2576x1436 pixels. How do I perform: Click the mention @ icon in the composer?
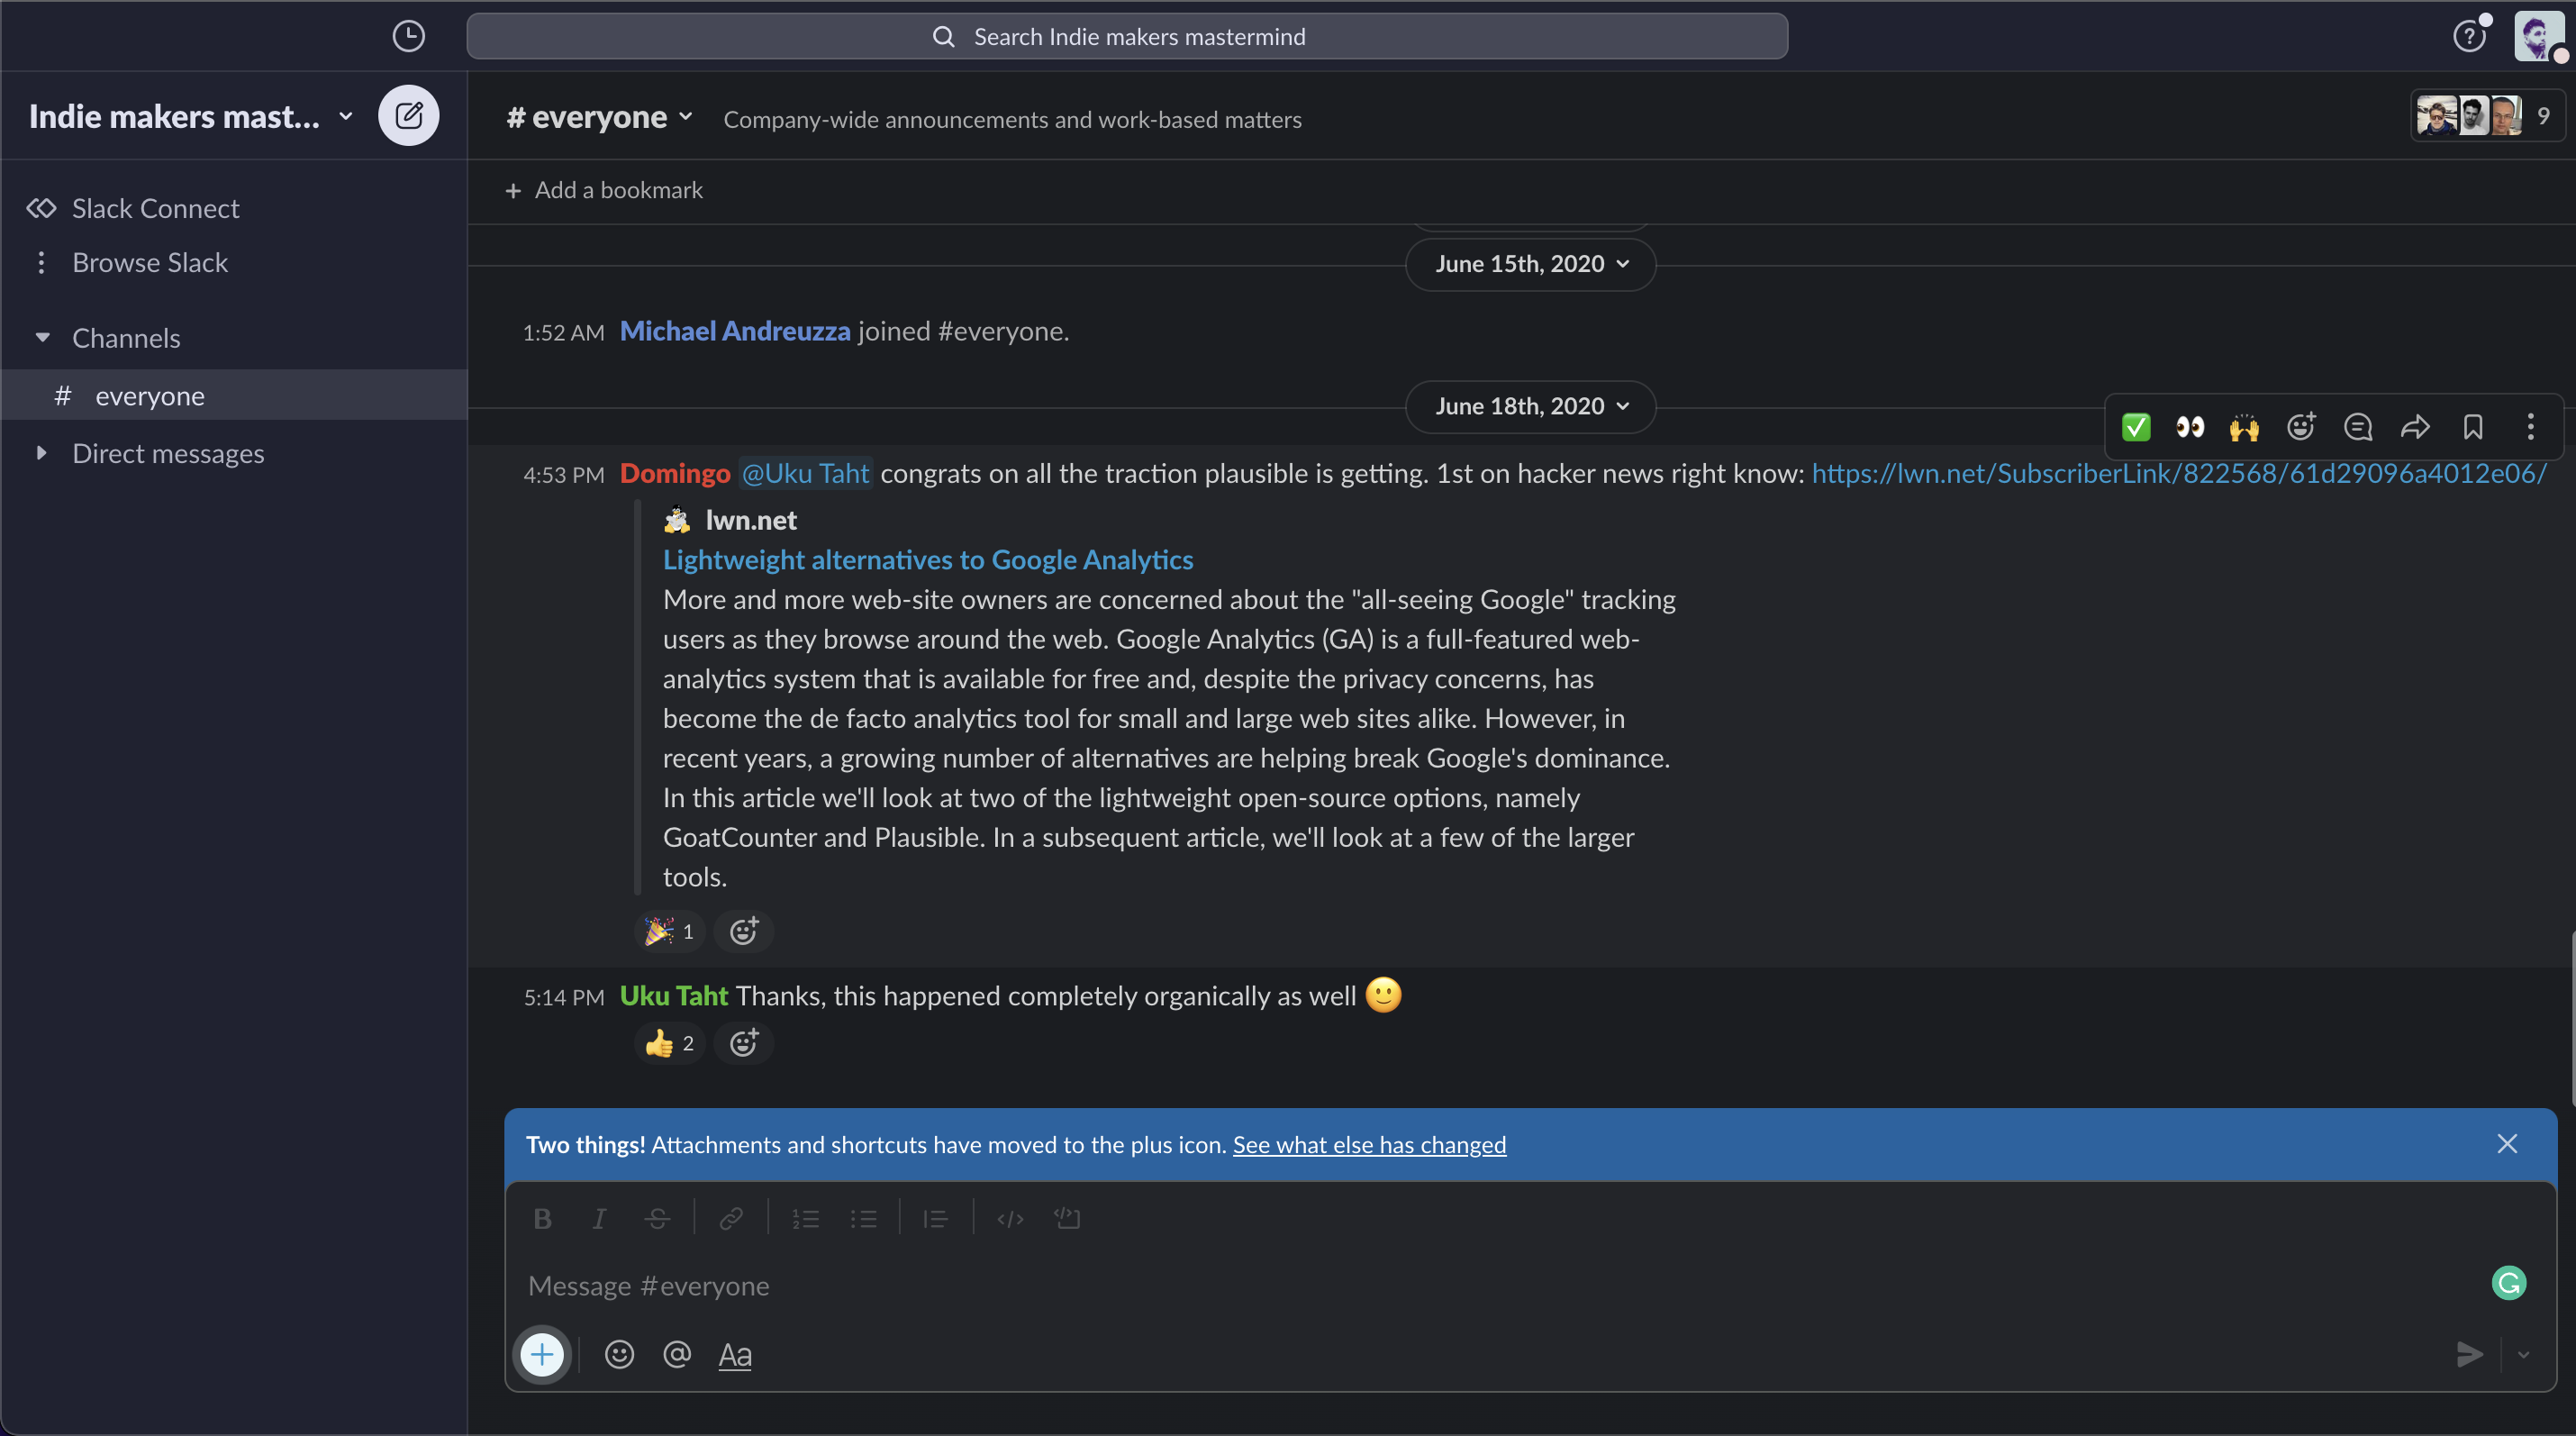pyautogui.click(x=677, y=1354)
